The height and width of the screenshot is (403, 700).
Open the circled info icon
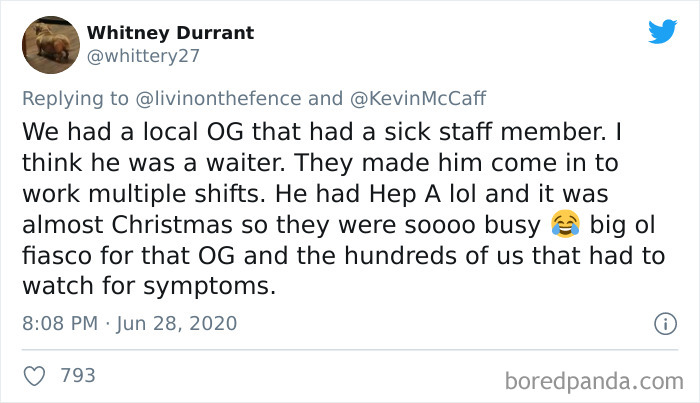tap(666, 324)
